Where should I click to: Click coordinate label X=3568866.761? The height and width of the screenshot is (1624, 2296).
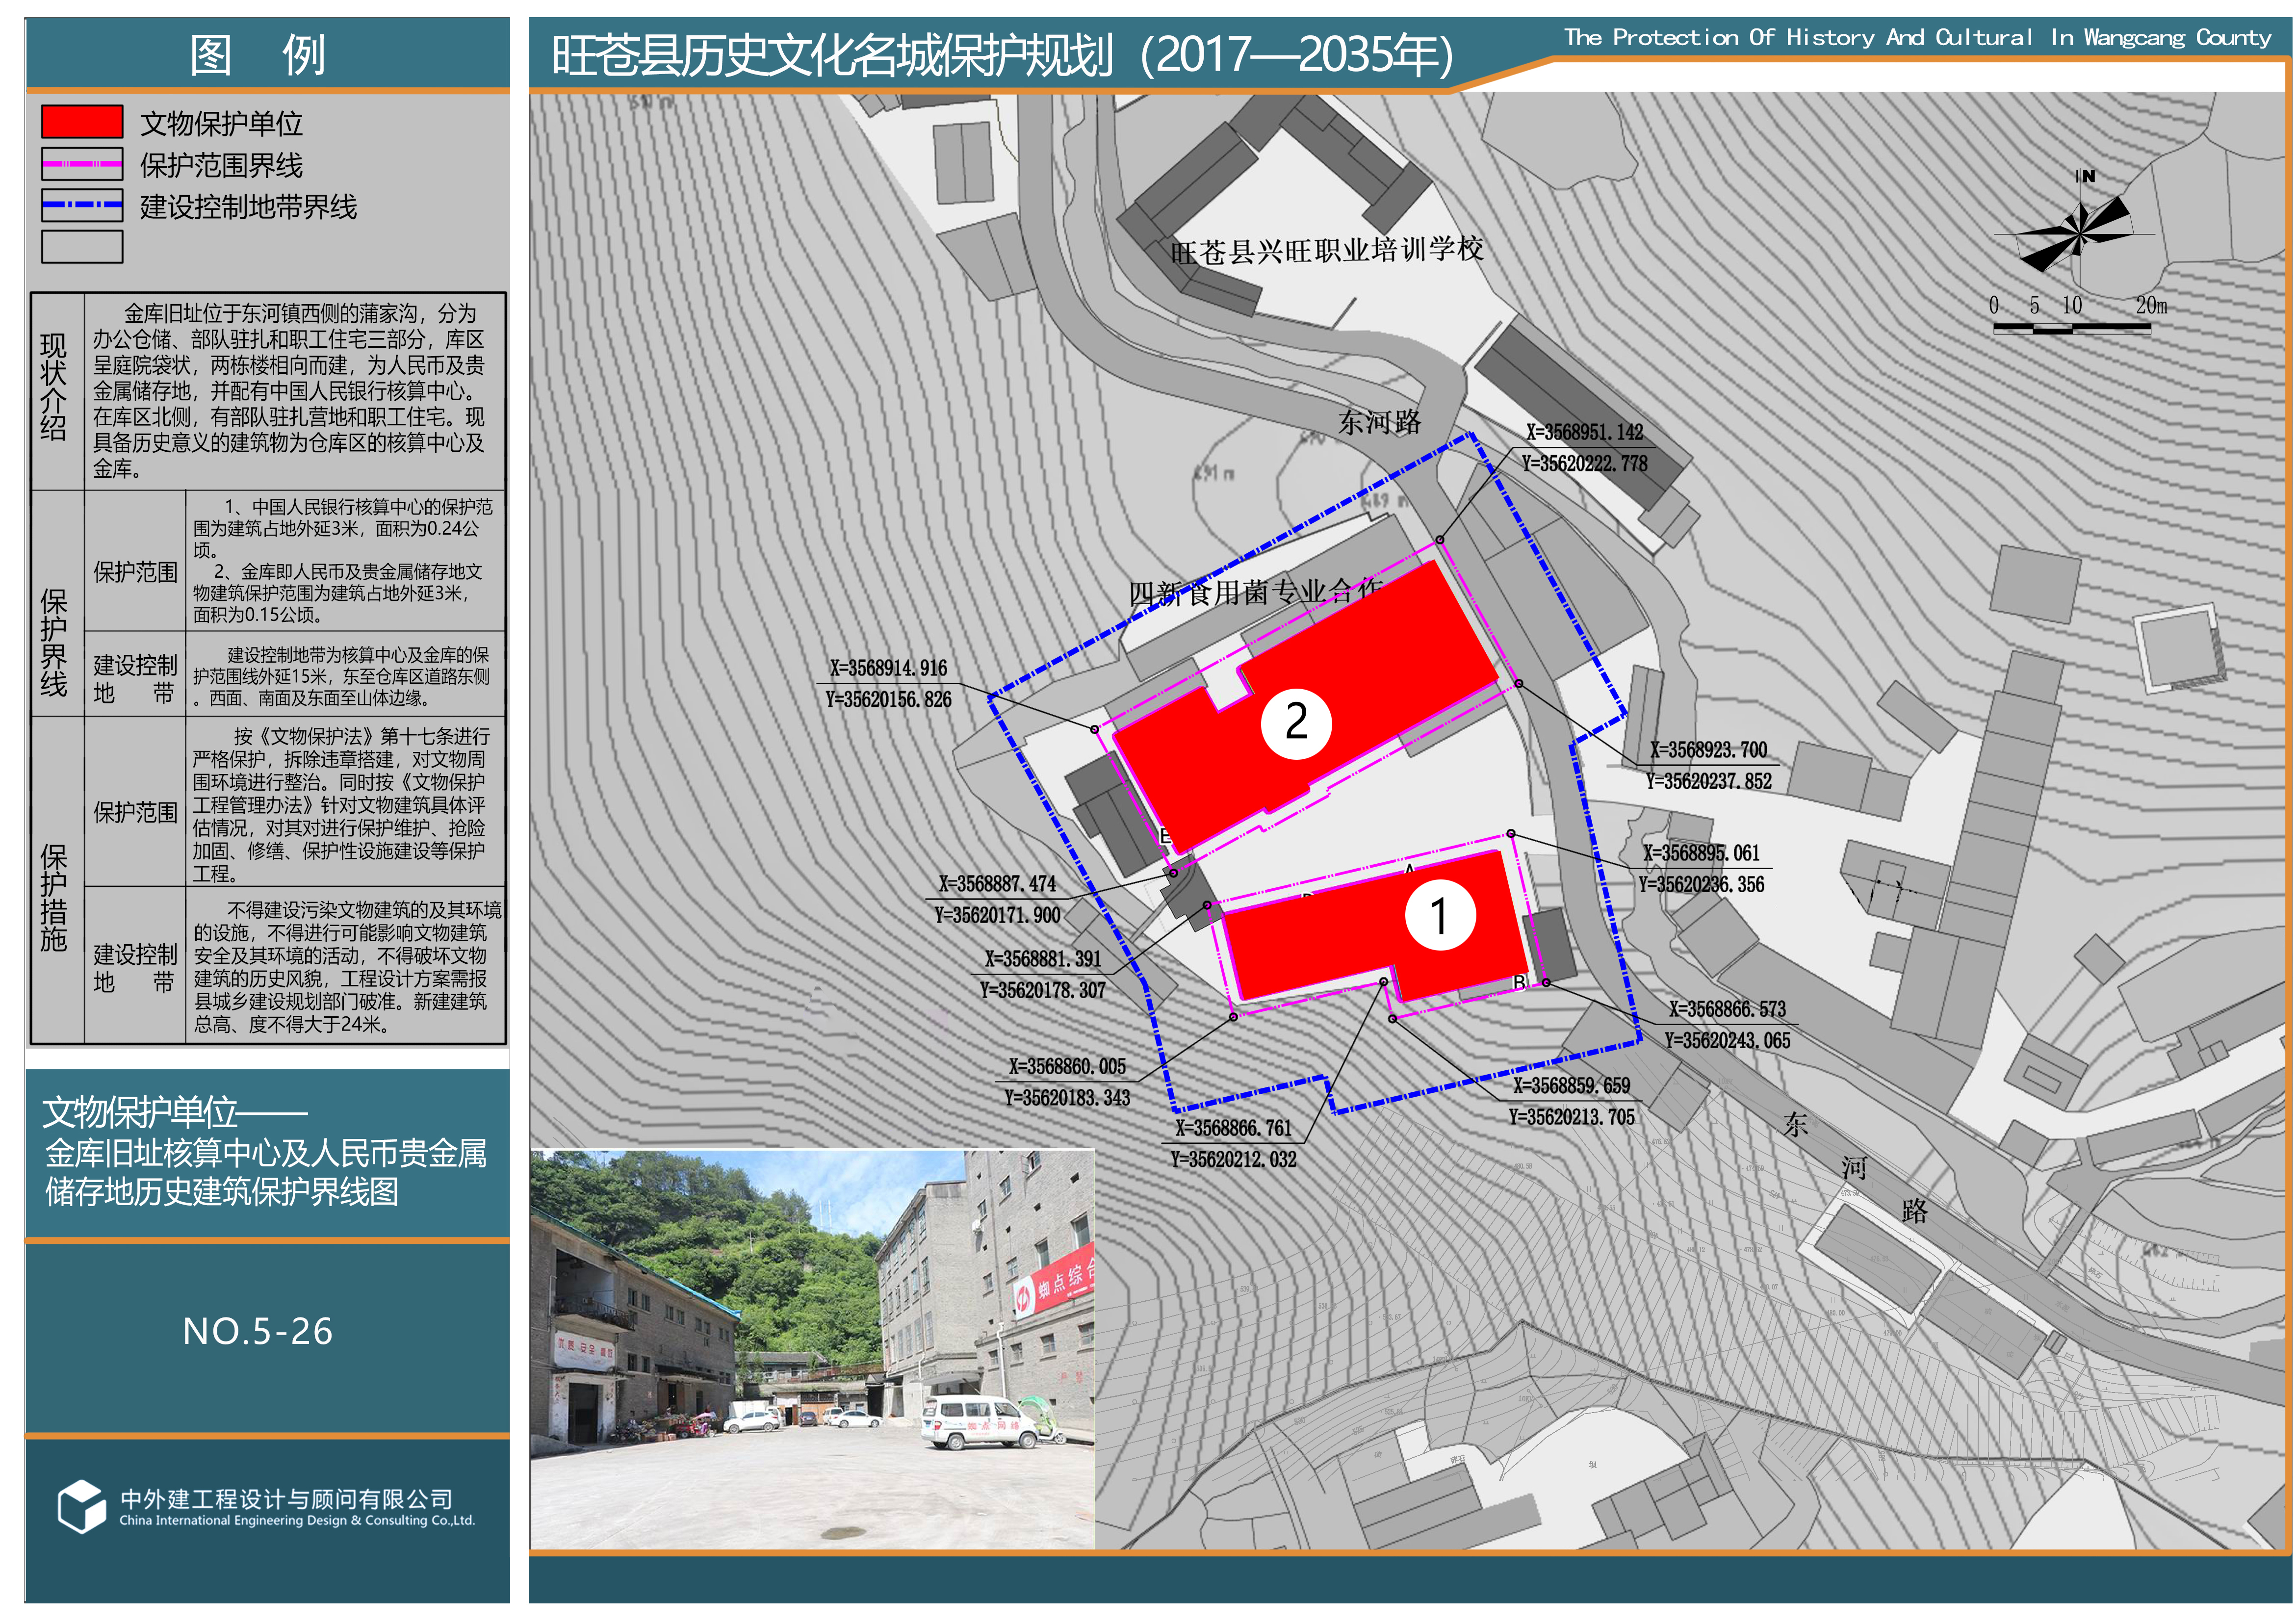point(1233,1128)
